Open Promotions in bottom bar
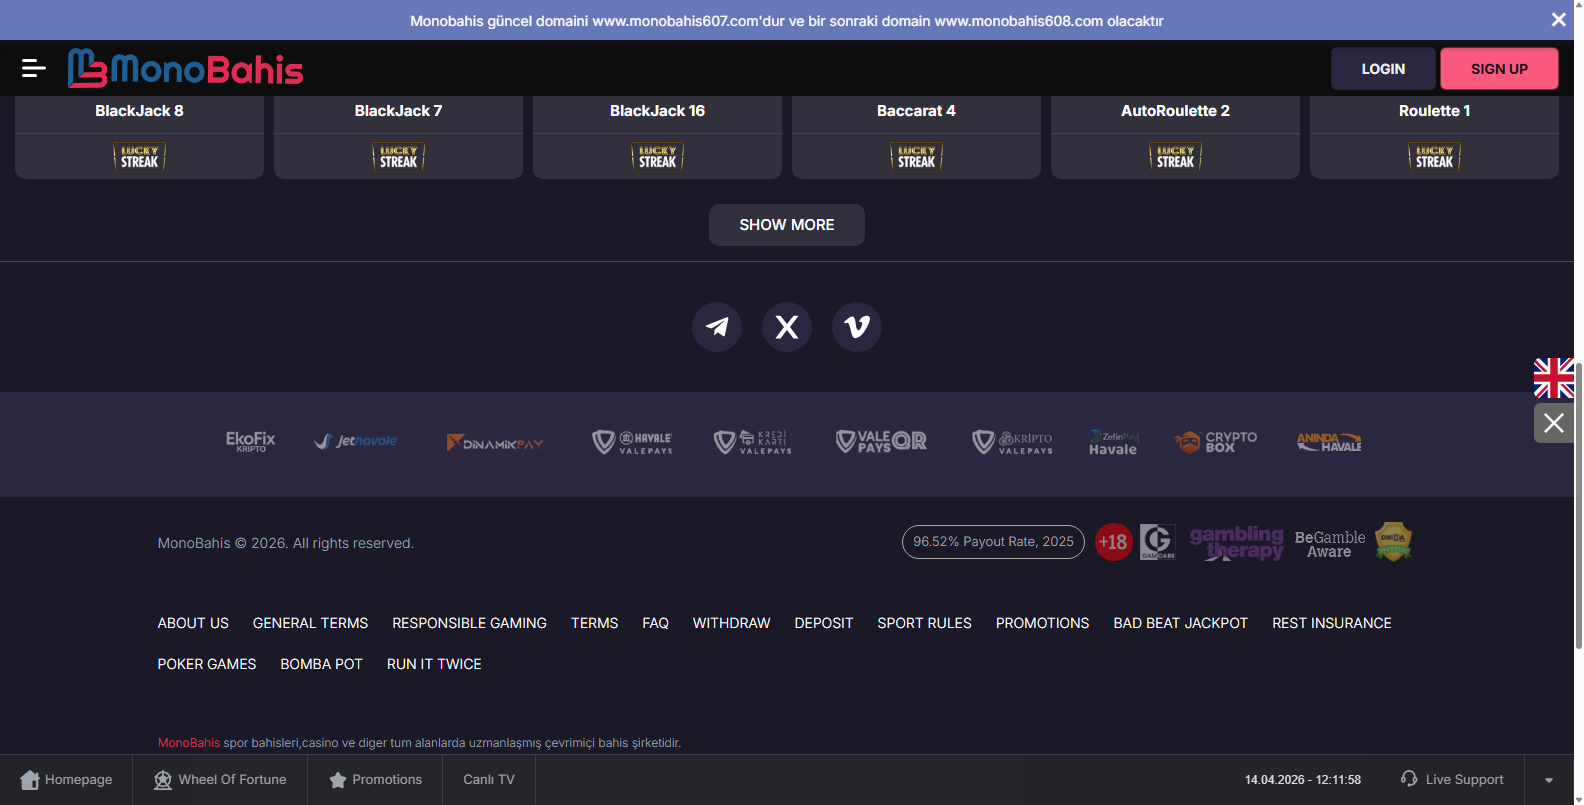 tap(375, 780)
